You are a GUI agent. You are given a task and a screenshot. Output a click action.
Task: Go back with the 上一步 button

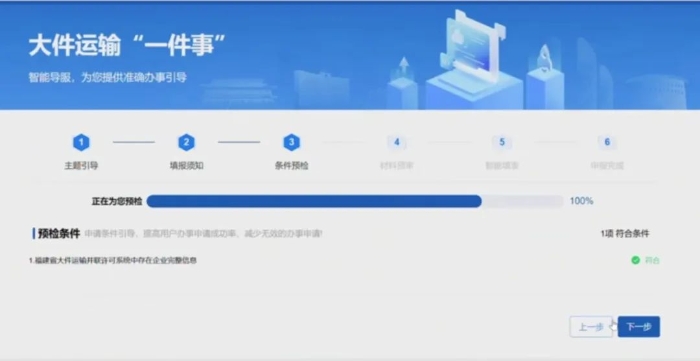point(591,327)
